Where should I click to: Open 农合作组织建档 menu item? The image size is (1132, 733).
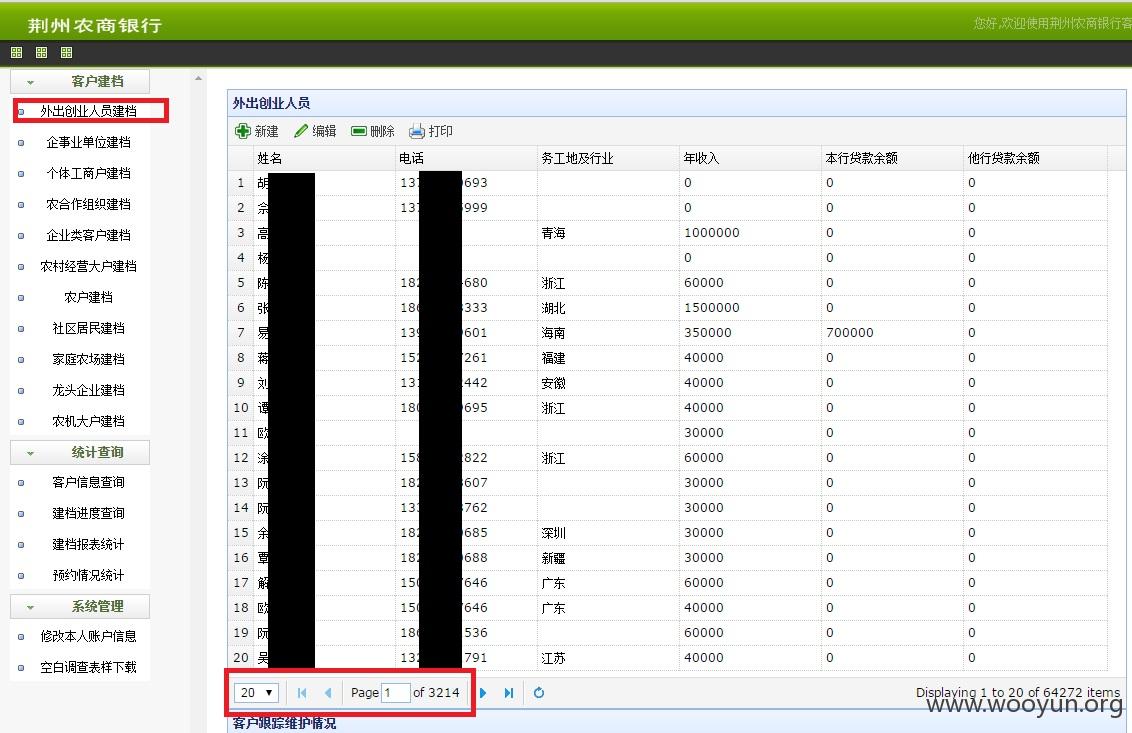88,204
